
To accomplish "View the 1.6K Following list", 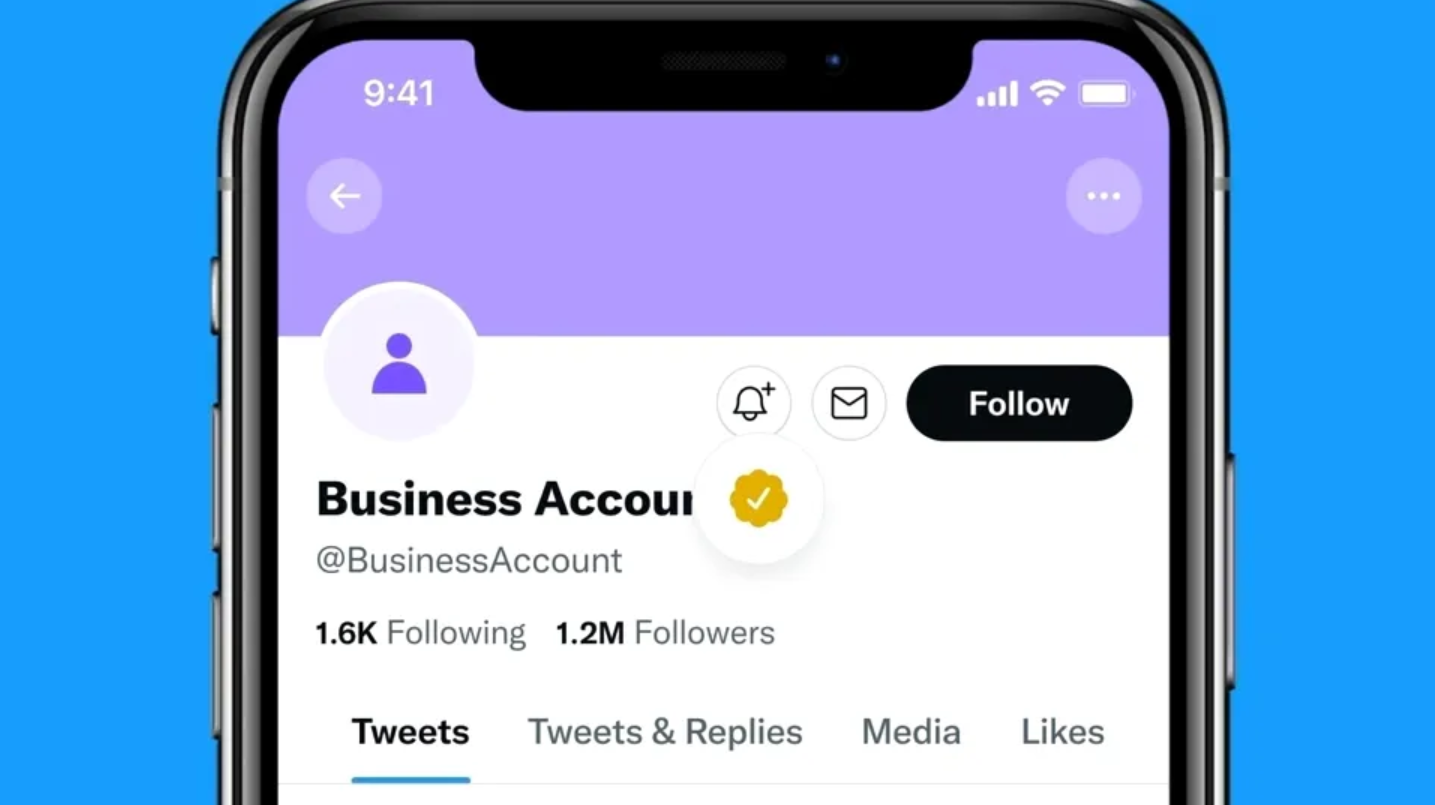I will pos(420,633).
